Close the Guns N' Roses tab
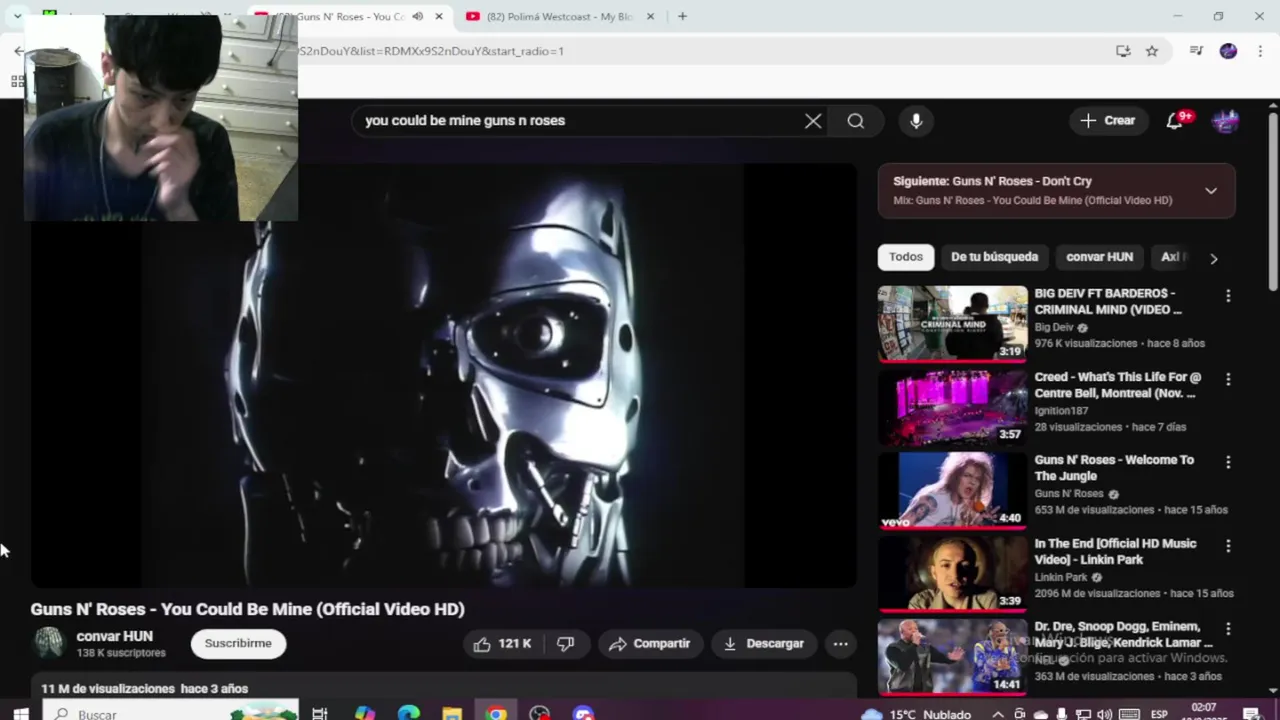This screenshot has height=720, width=1280. [438, 16]
